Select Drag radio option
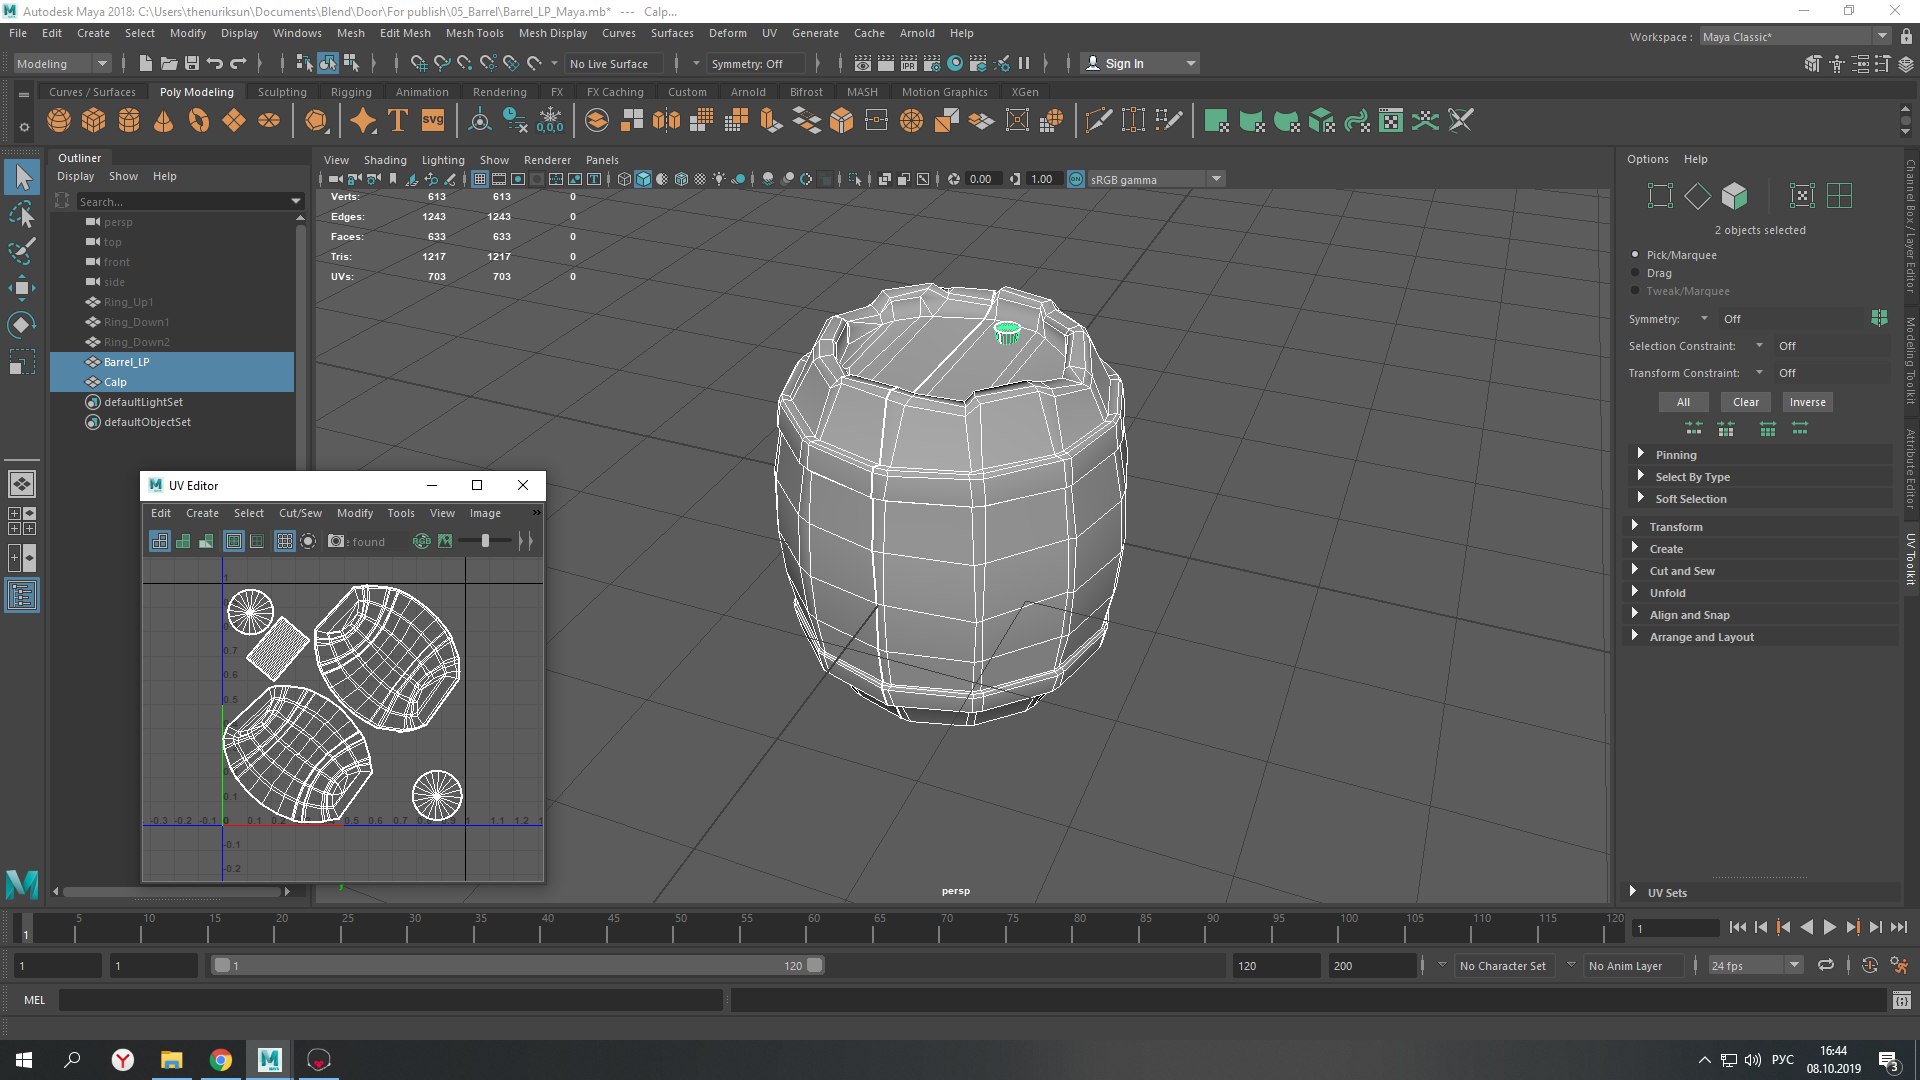 (1636, 273)
